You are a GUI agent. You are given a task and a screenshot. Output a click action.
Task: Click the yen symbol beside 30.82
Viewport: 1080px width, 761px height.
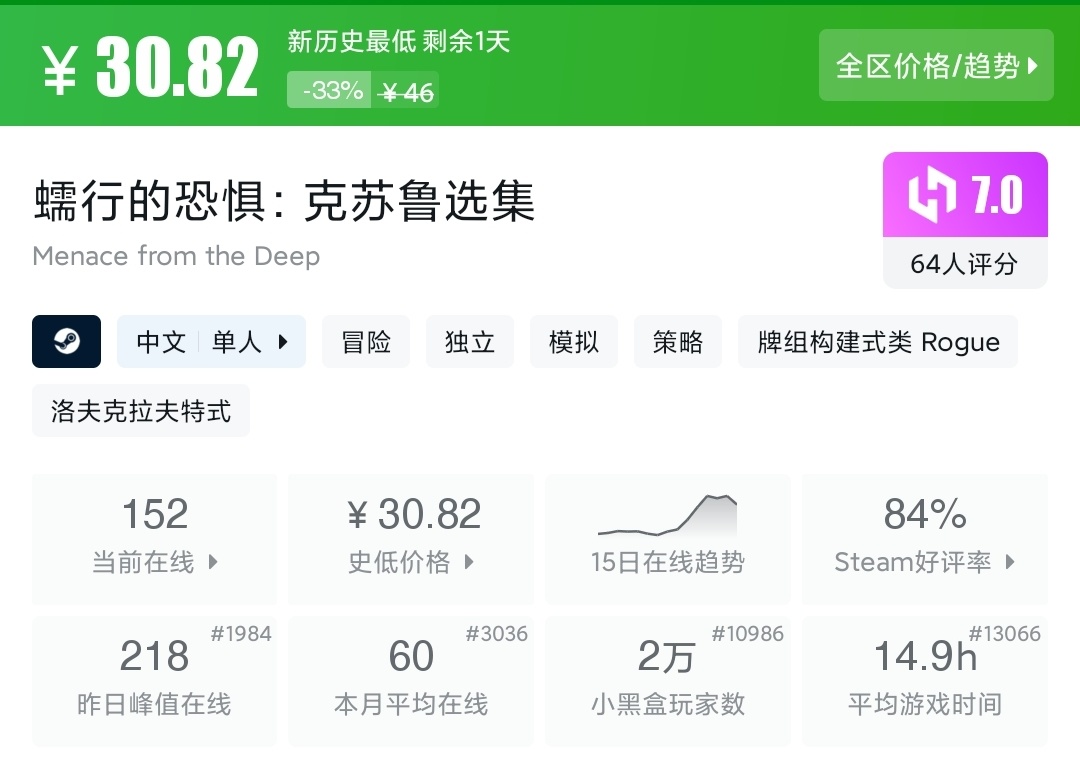tap(59, 71)
